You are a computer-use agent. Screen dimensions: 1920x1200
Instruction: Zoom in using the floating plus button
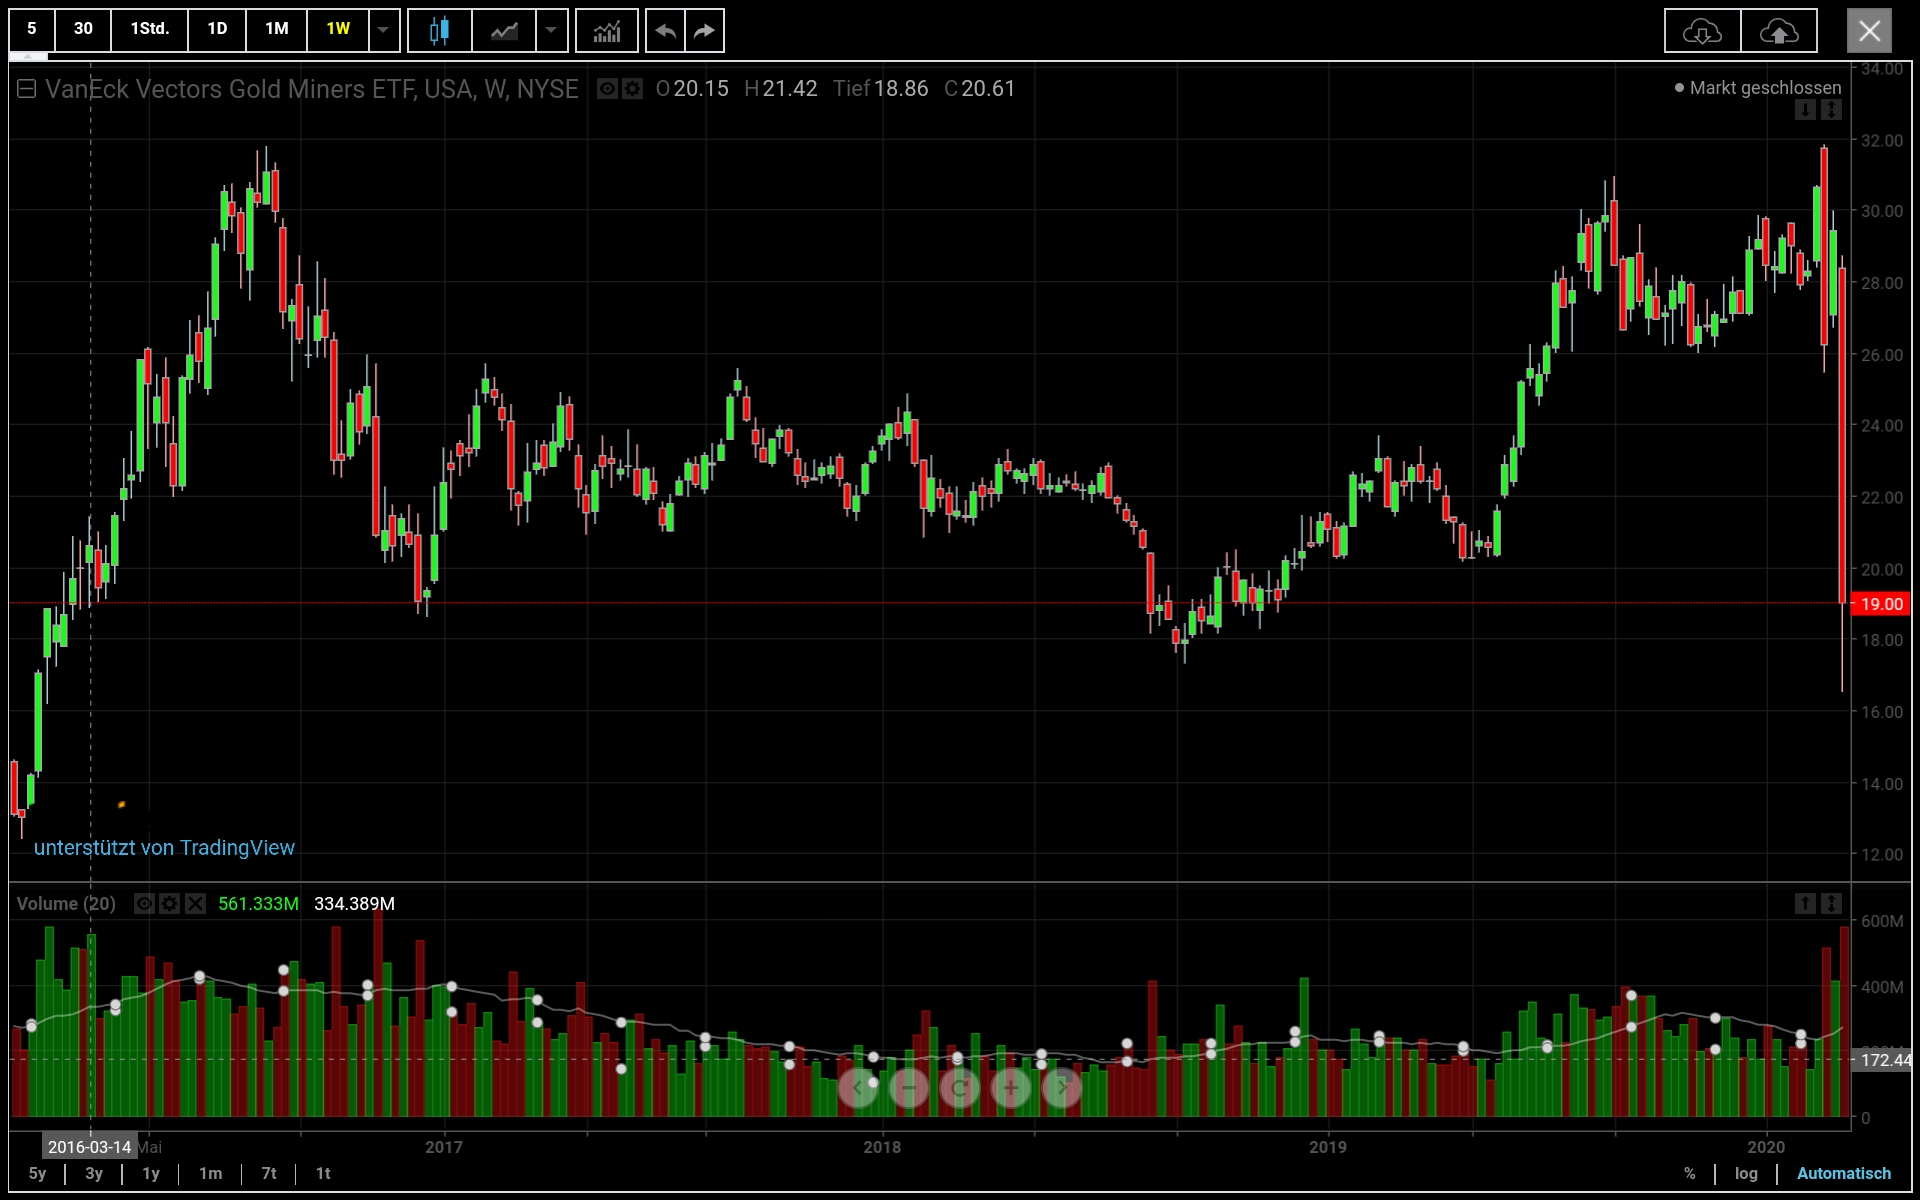coord(1011,1088)
